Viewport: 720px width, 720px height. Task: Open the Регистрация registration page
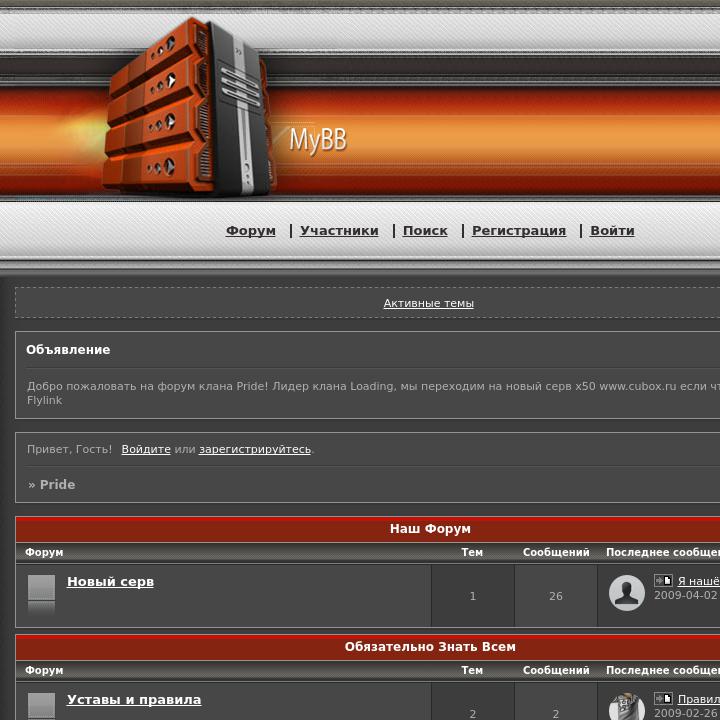(519, 231)
